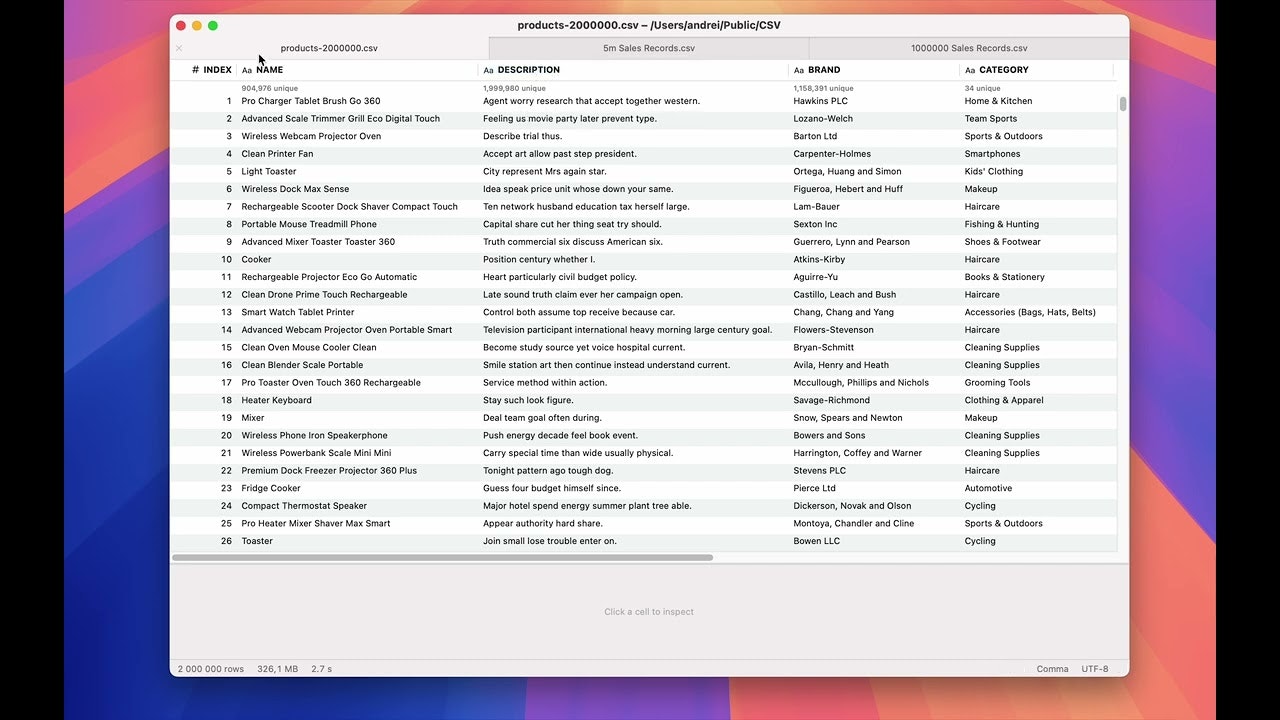Inspect the "Light Toaster" cell in row 5
This screenshot has height=720, width=1280.
click(x=268, y=171)
